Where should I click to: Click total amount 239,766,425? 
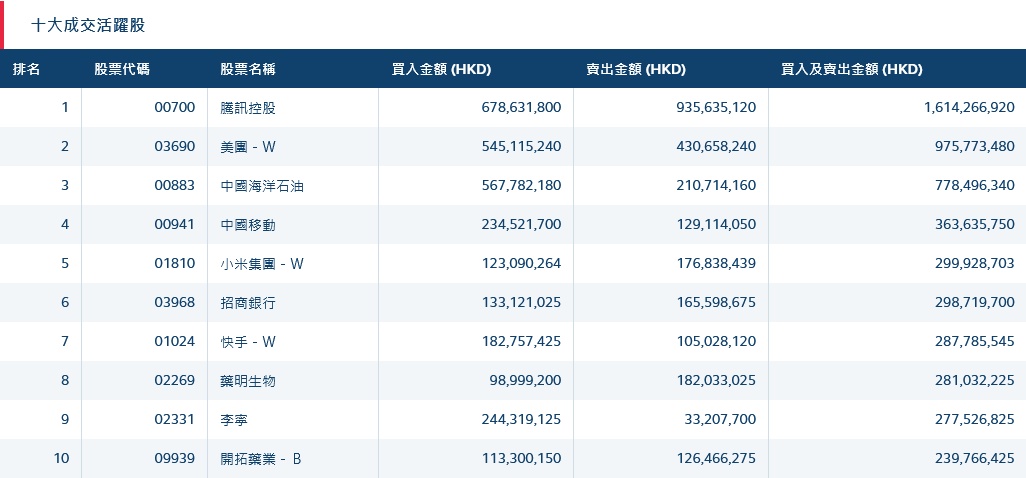pos(975,459)
